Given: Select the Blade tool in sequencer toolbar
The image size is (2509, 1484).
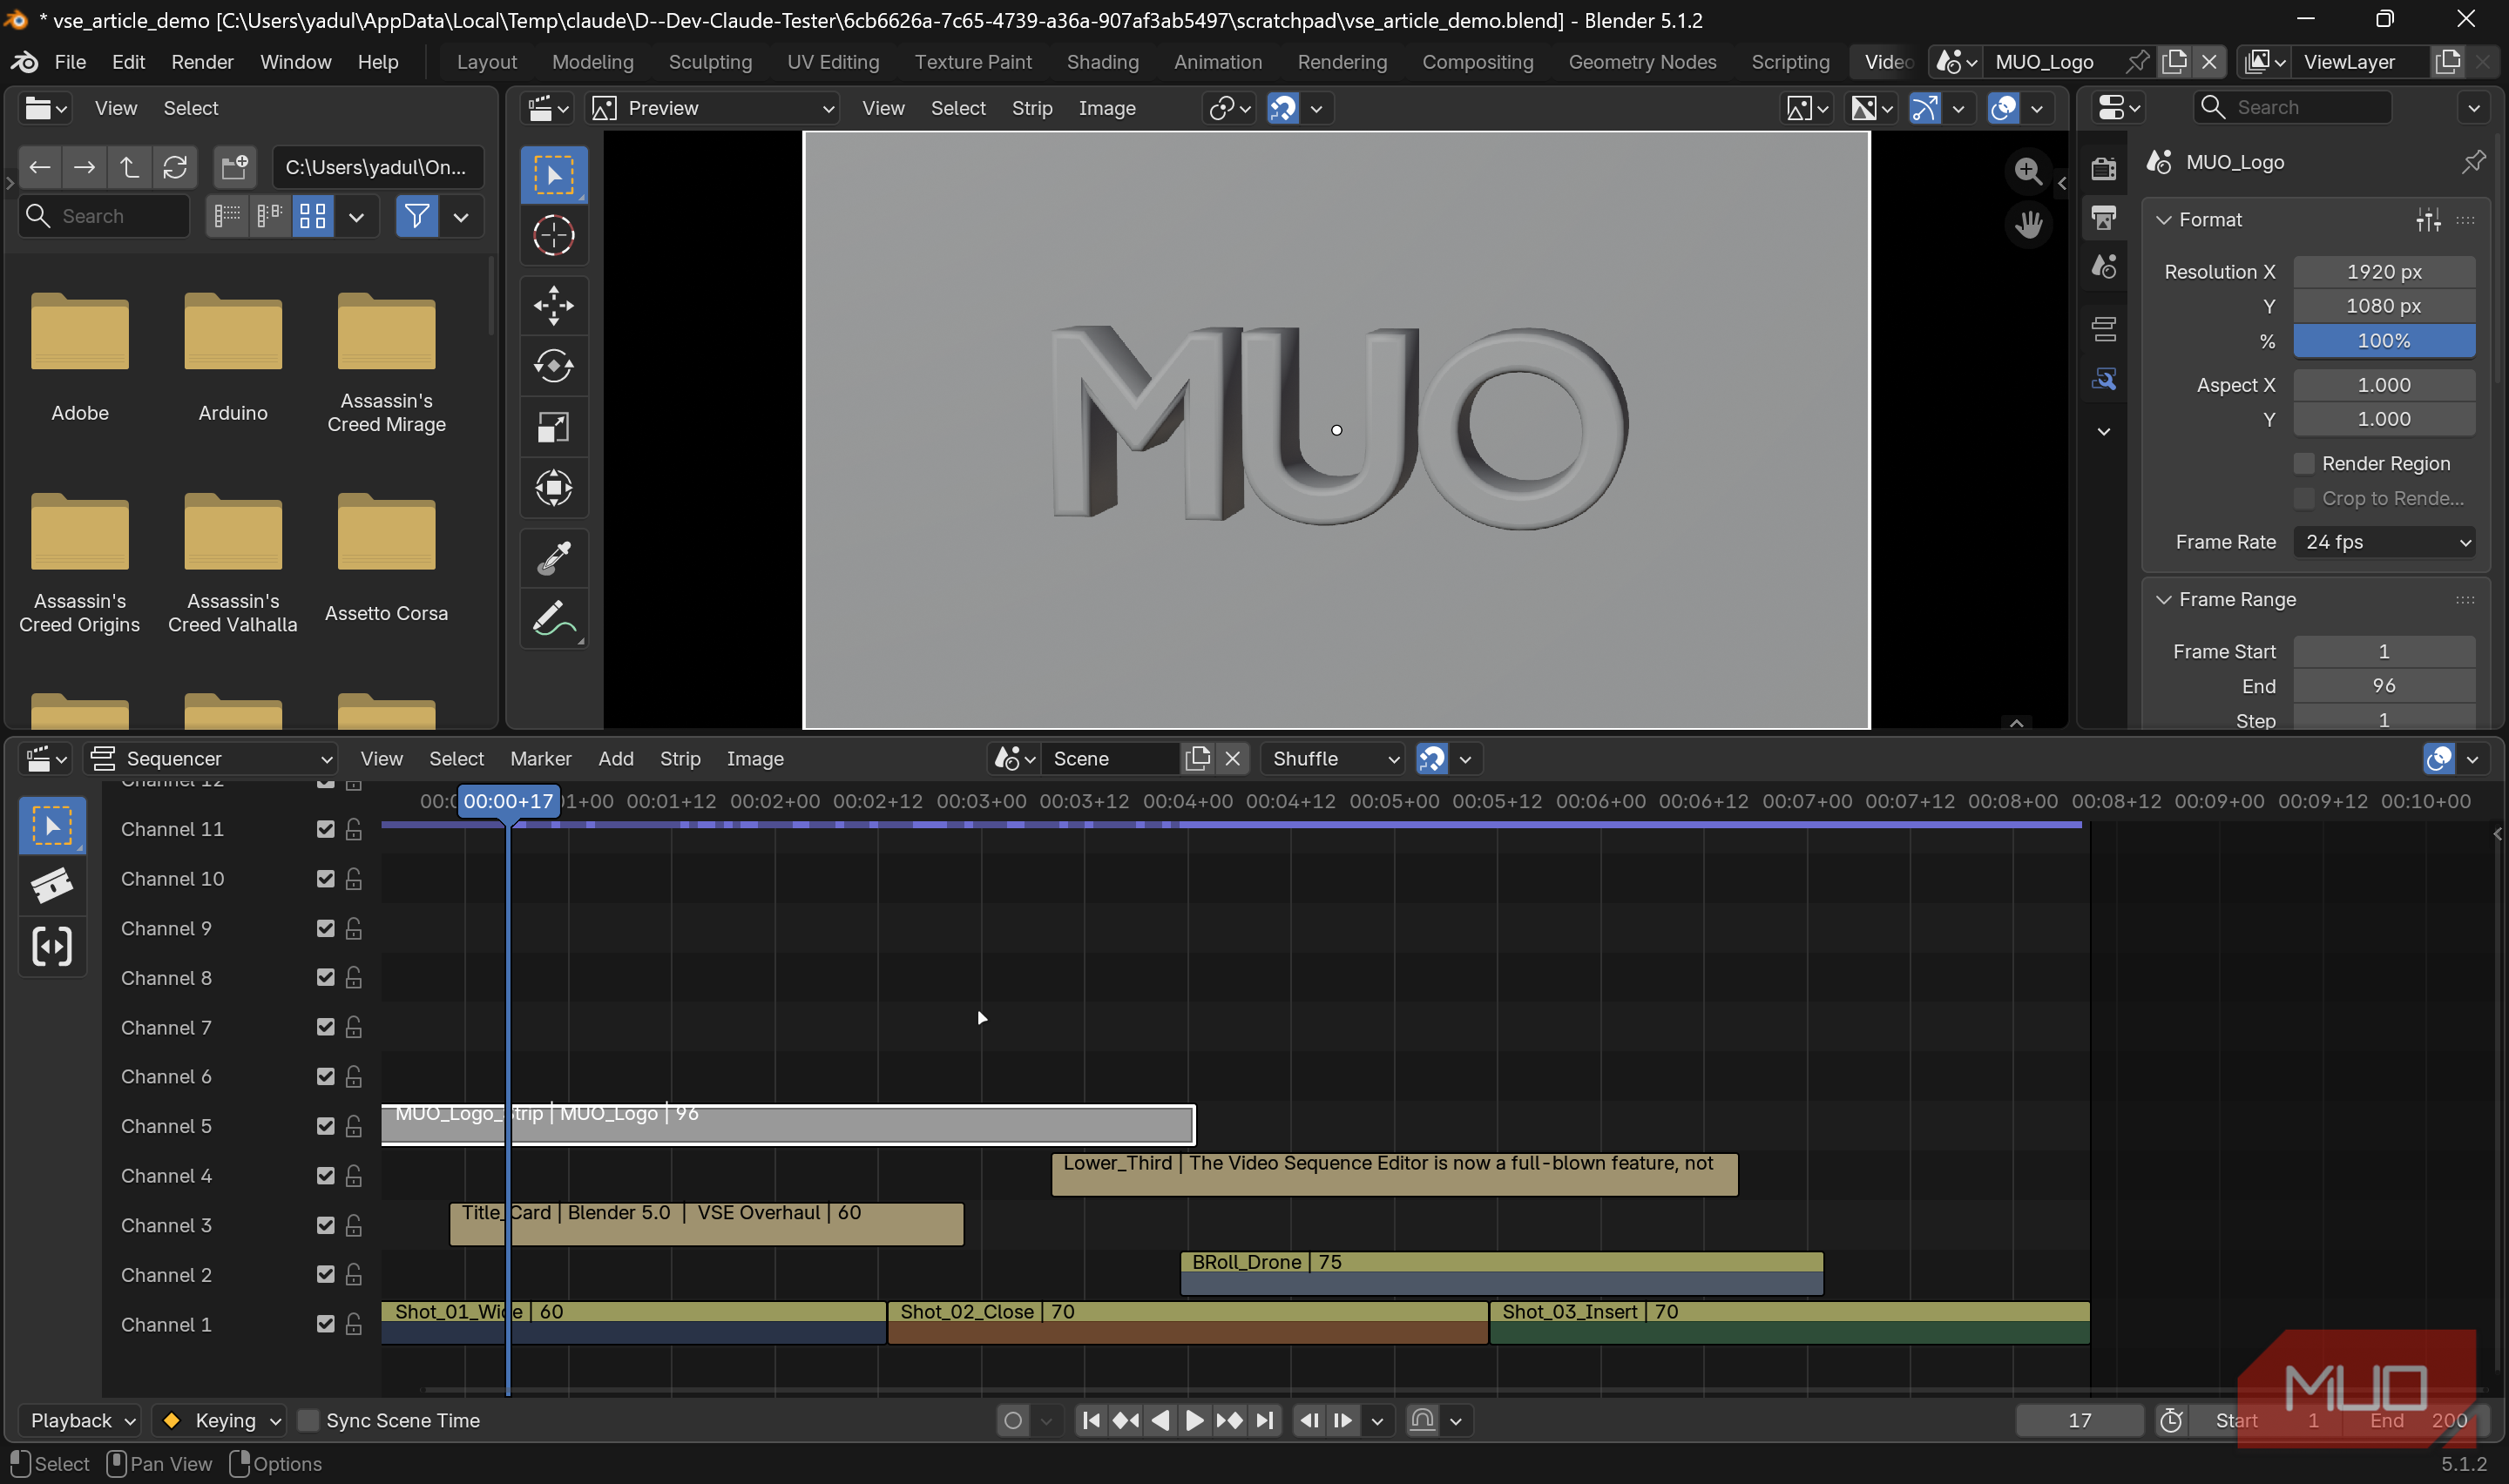Looking at the screenshot, I should coord(52,885).
